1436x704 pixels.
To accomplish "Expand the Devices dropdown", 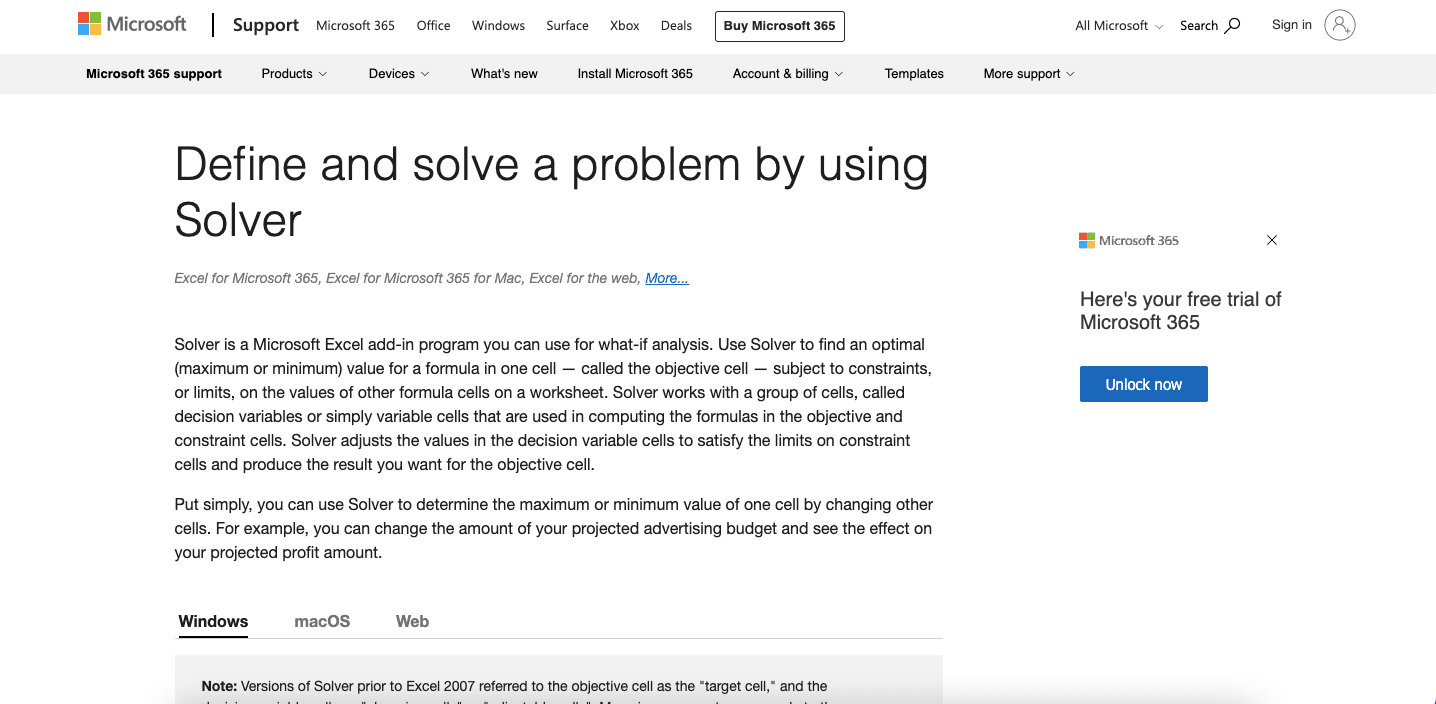I will (398, 73).
